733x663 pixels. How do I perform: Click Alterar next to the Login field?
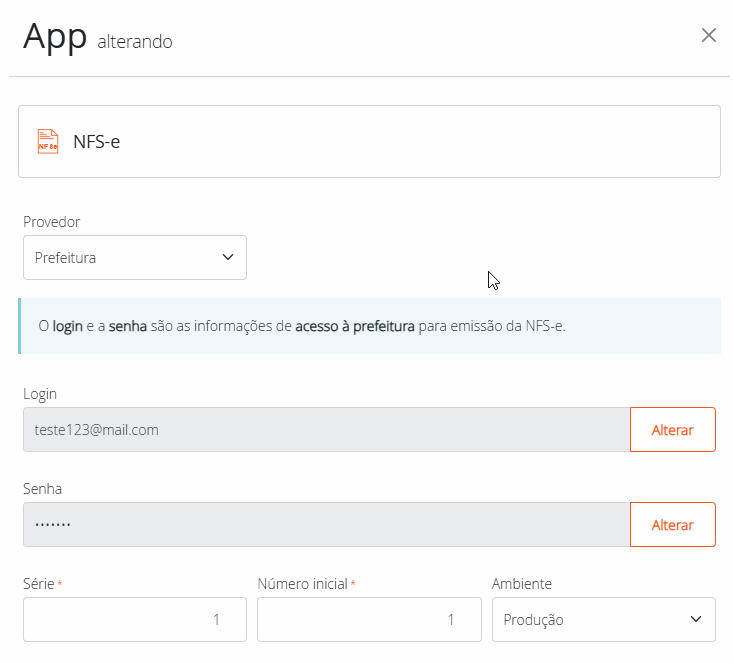click(672, 430)
